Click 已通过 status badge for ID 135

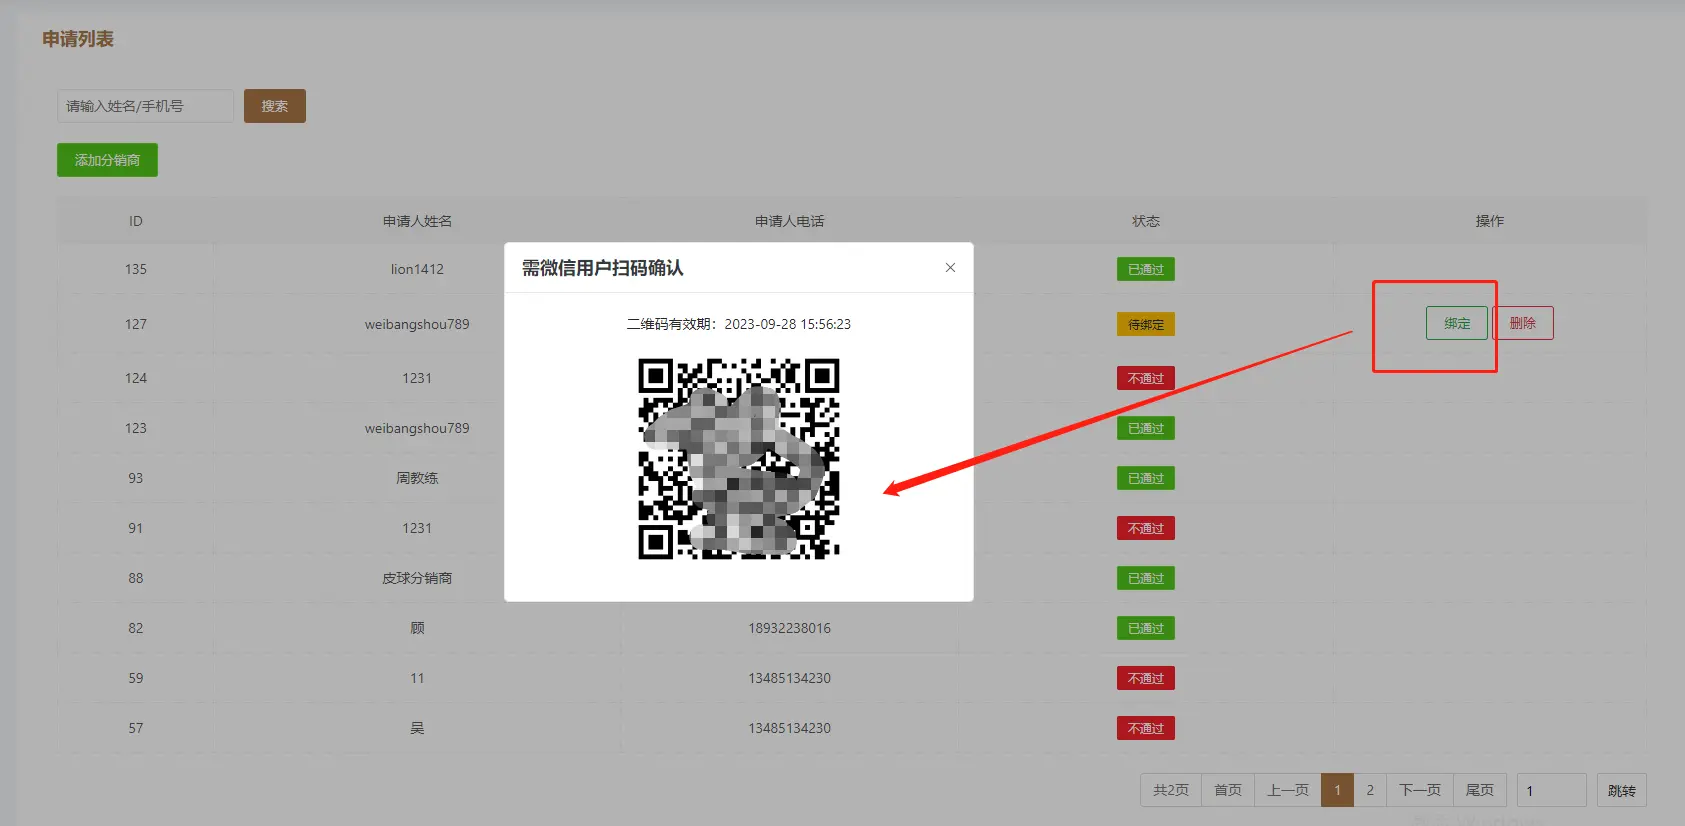point(1145,269)
